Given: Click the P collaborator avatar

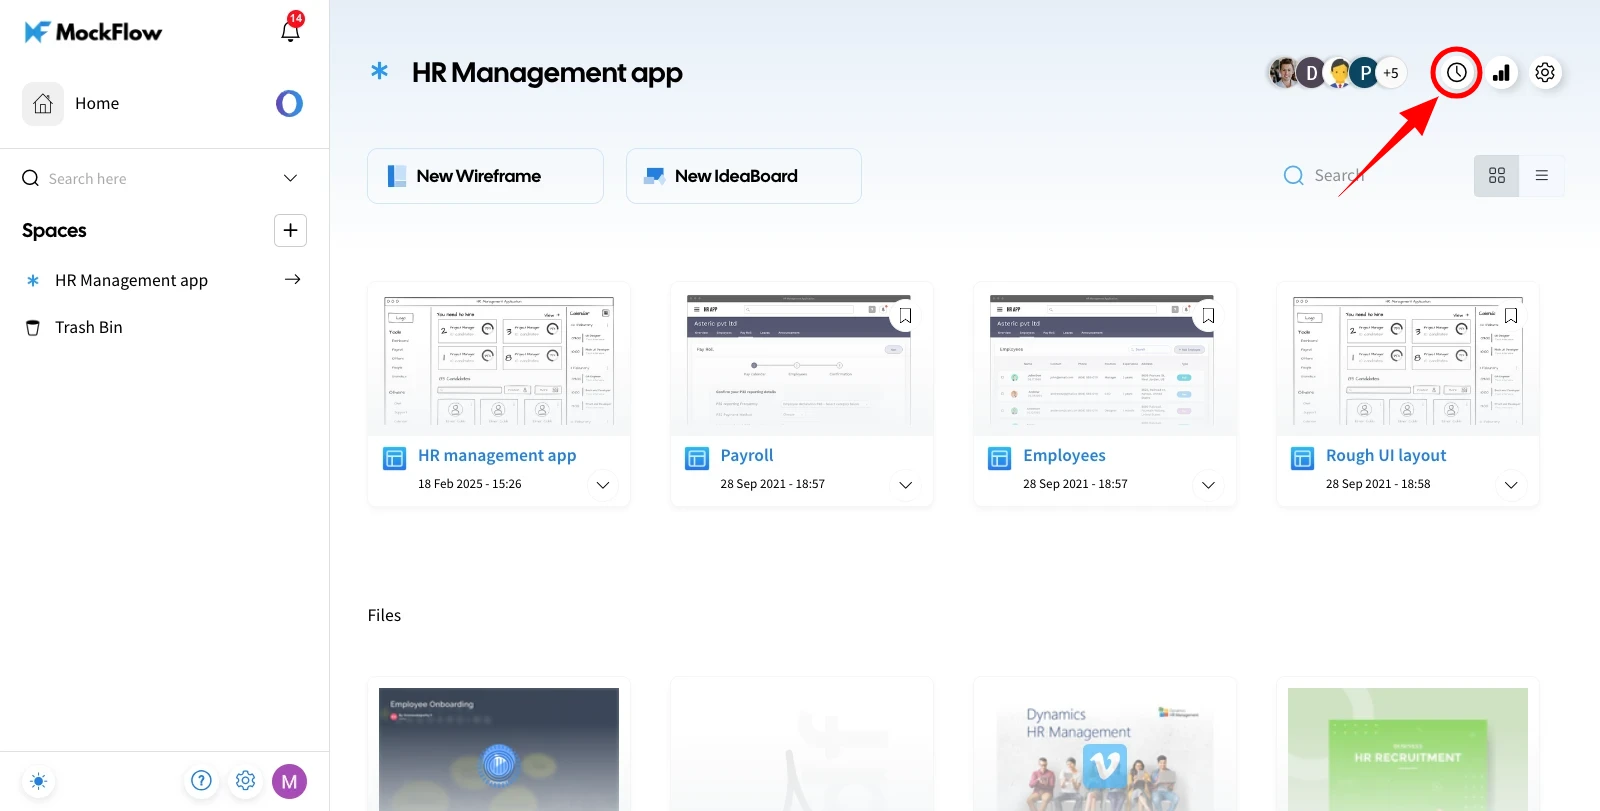Looking at the screenshot, I should tap(1364, 73).
